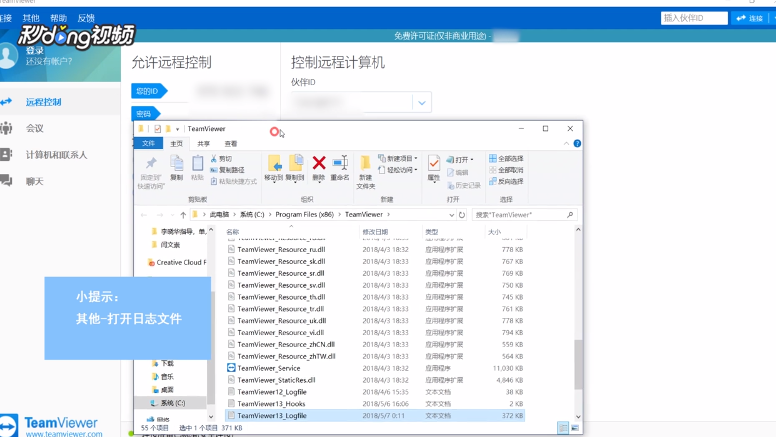The width and height of the screenshot is (776, 437).
Task: Click the 插入伙伴ID input field
Action: (x=694, y=18)
